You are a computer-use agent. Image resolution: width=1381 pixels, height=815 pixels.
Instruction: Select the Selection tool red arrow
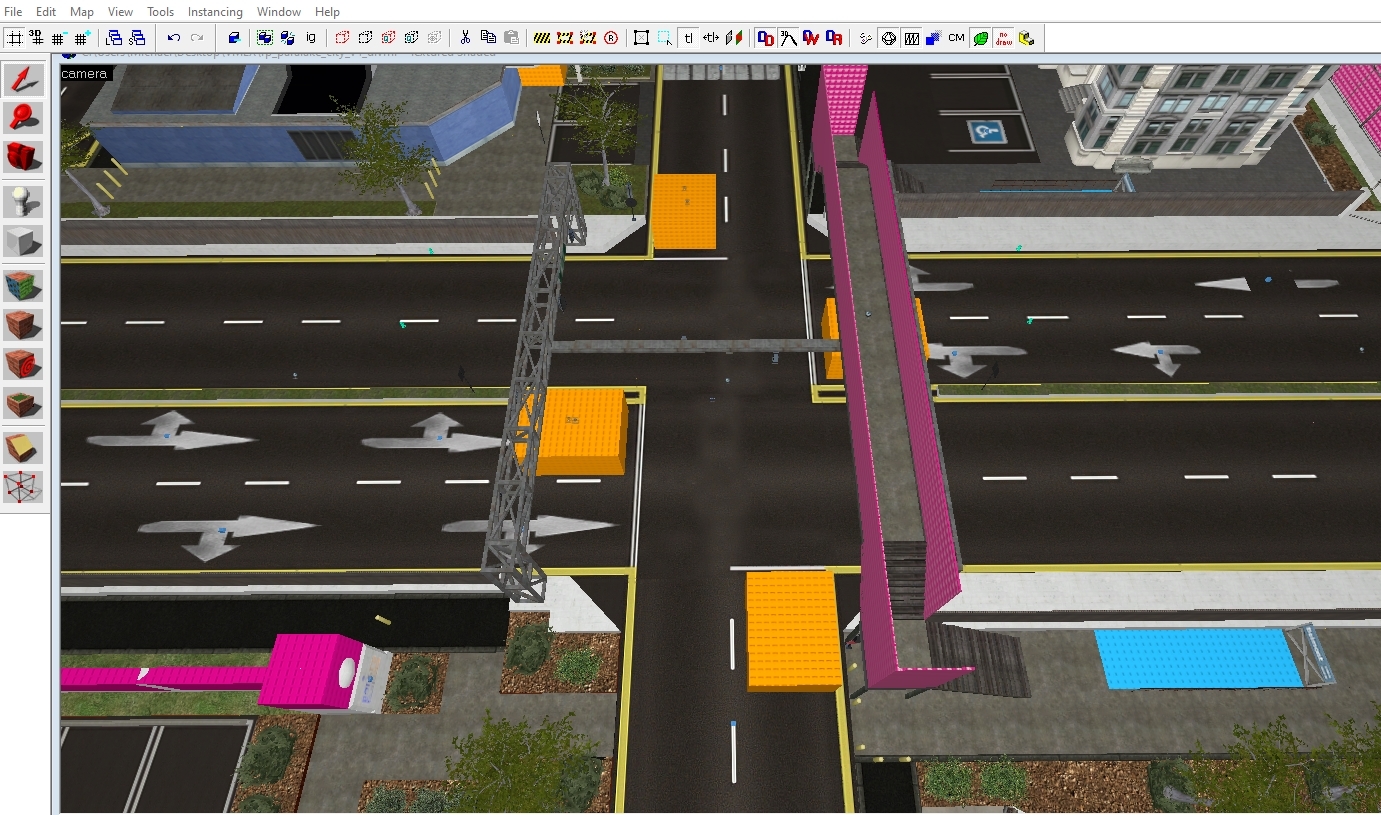click(24, 80)
